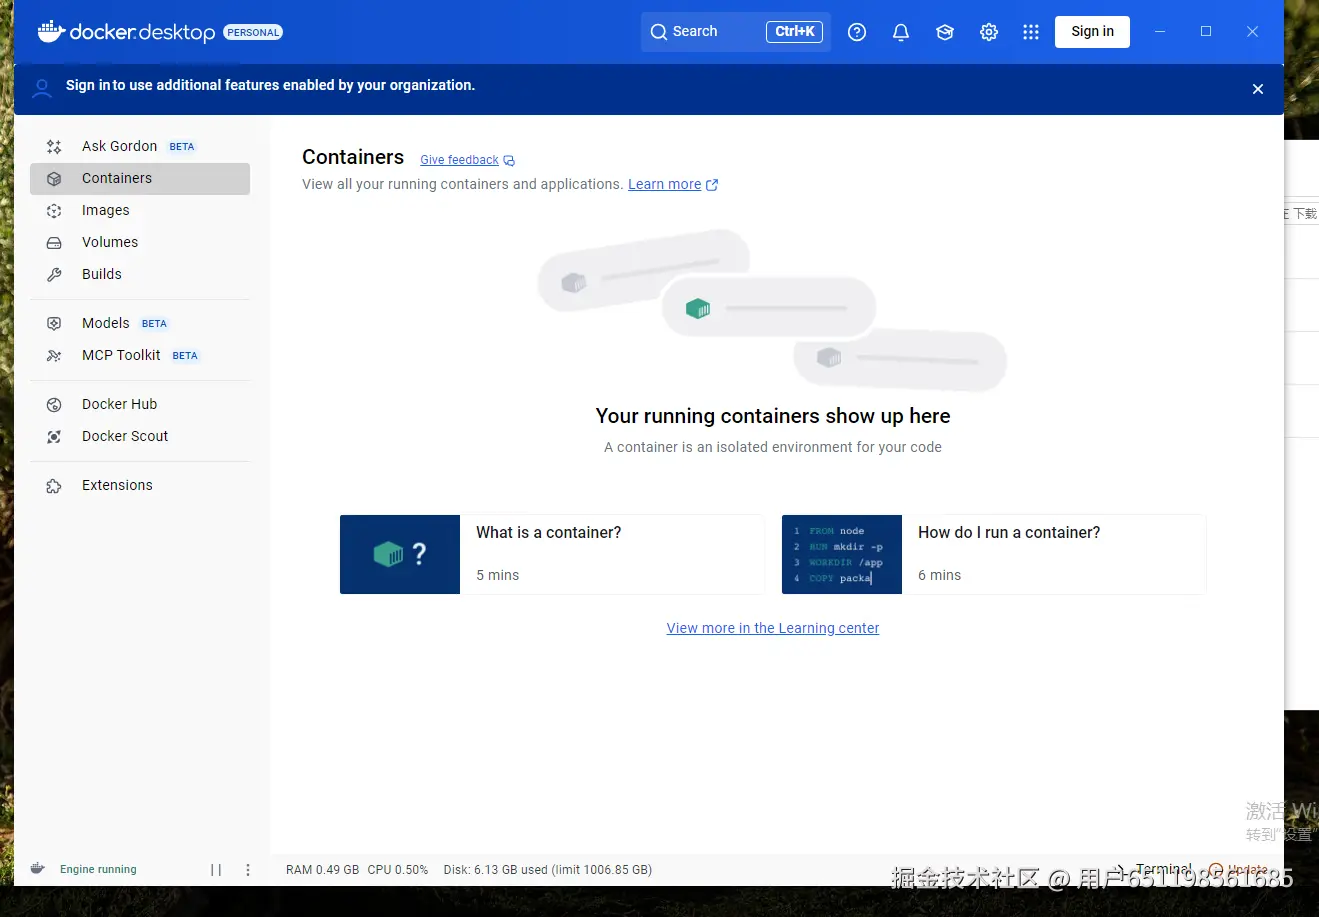Open the apps grid icon
The image size is (1319, 917).
coord(1031,32)
